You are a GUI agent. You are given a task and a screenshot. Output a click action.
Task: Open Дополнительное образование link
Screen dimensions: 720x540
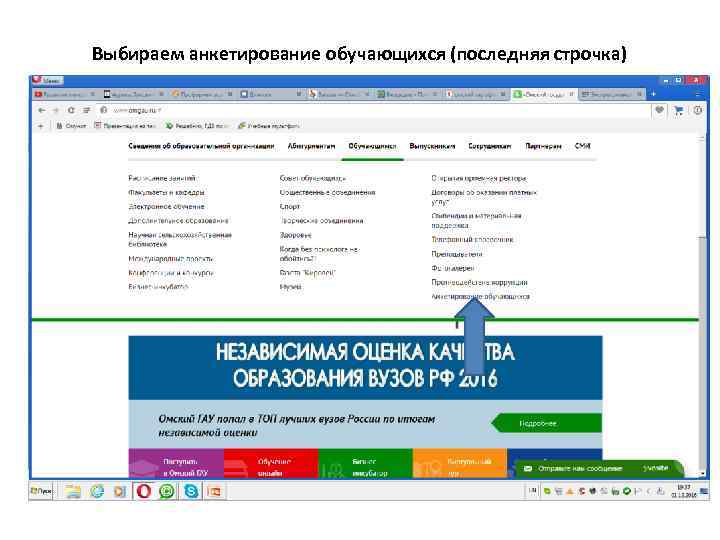[x=178, y=221]
